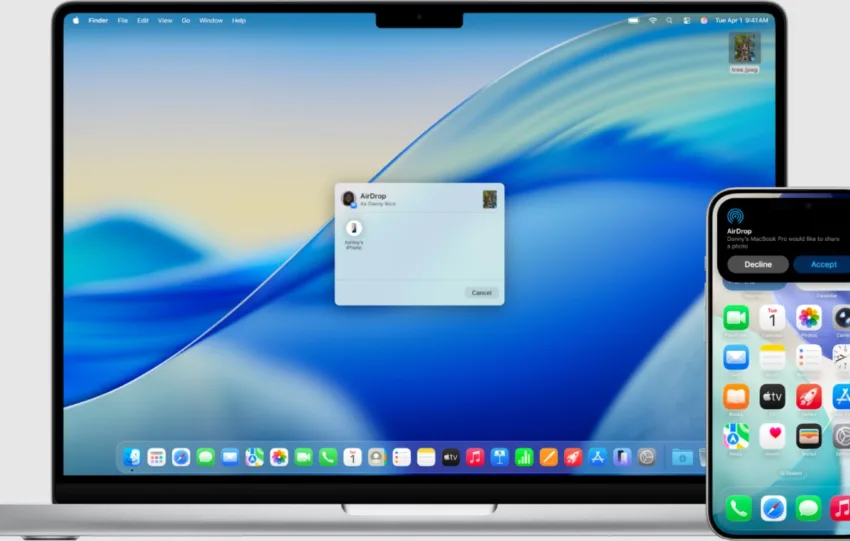The height and width of the screenshot is (541, 850).
Task: Click the date and time in the menu bar
Action: pyautogui.click(x=742, y=20)
